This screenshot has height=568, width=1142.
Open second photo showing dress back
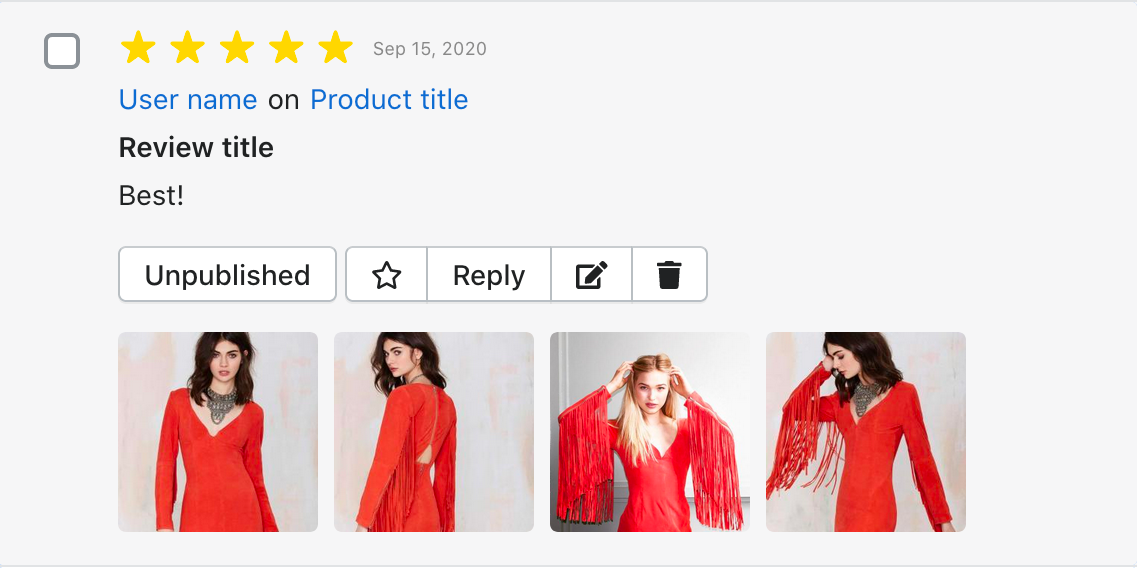pos(434,432)
